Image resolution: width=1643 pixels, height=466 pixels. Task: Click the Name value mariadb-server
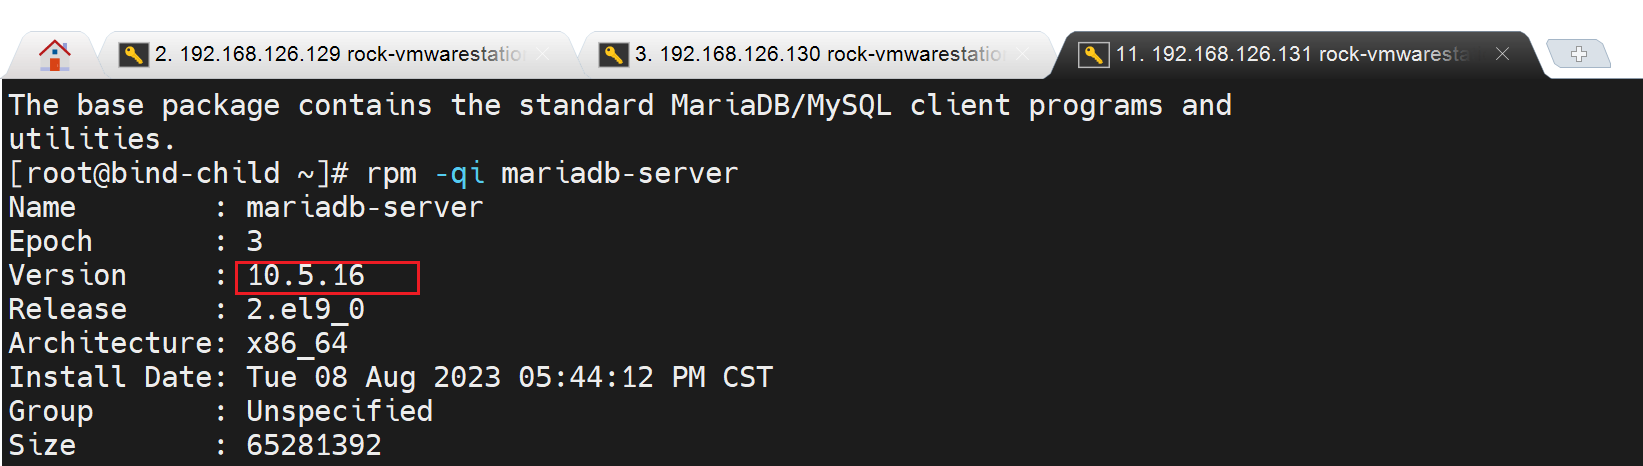pyautogui.click(x=364, y=208)
